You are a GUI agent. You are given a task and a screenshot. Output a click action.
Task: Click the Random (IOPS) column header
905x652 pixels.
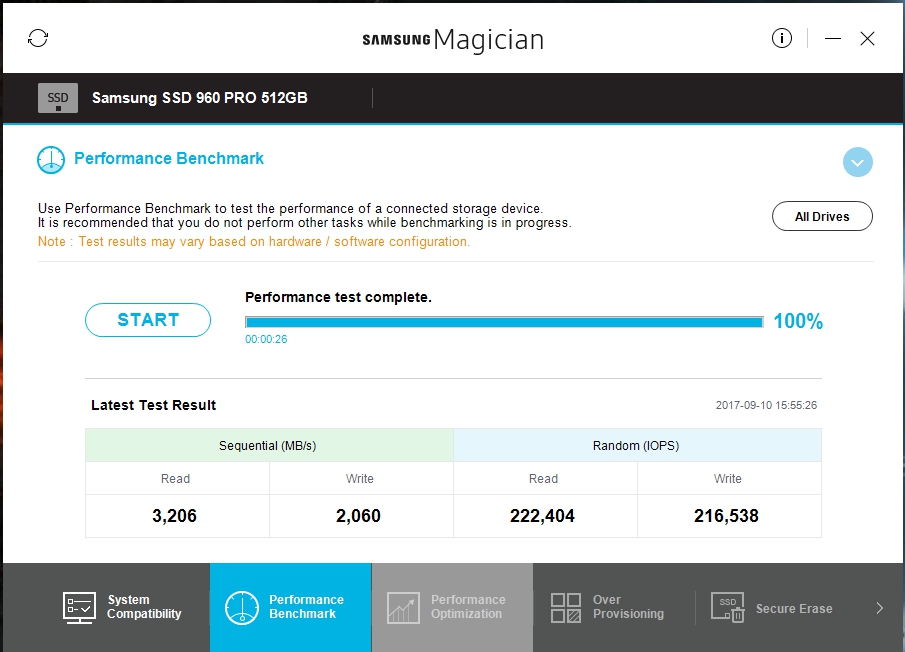tap(636, 445)
